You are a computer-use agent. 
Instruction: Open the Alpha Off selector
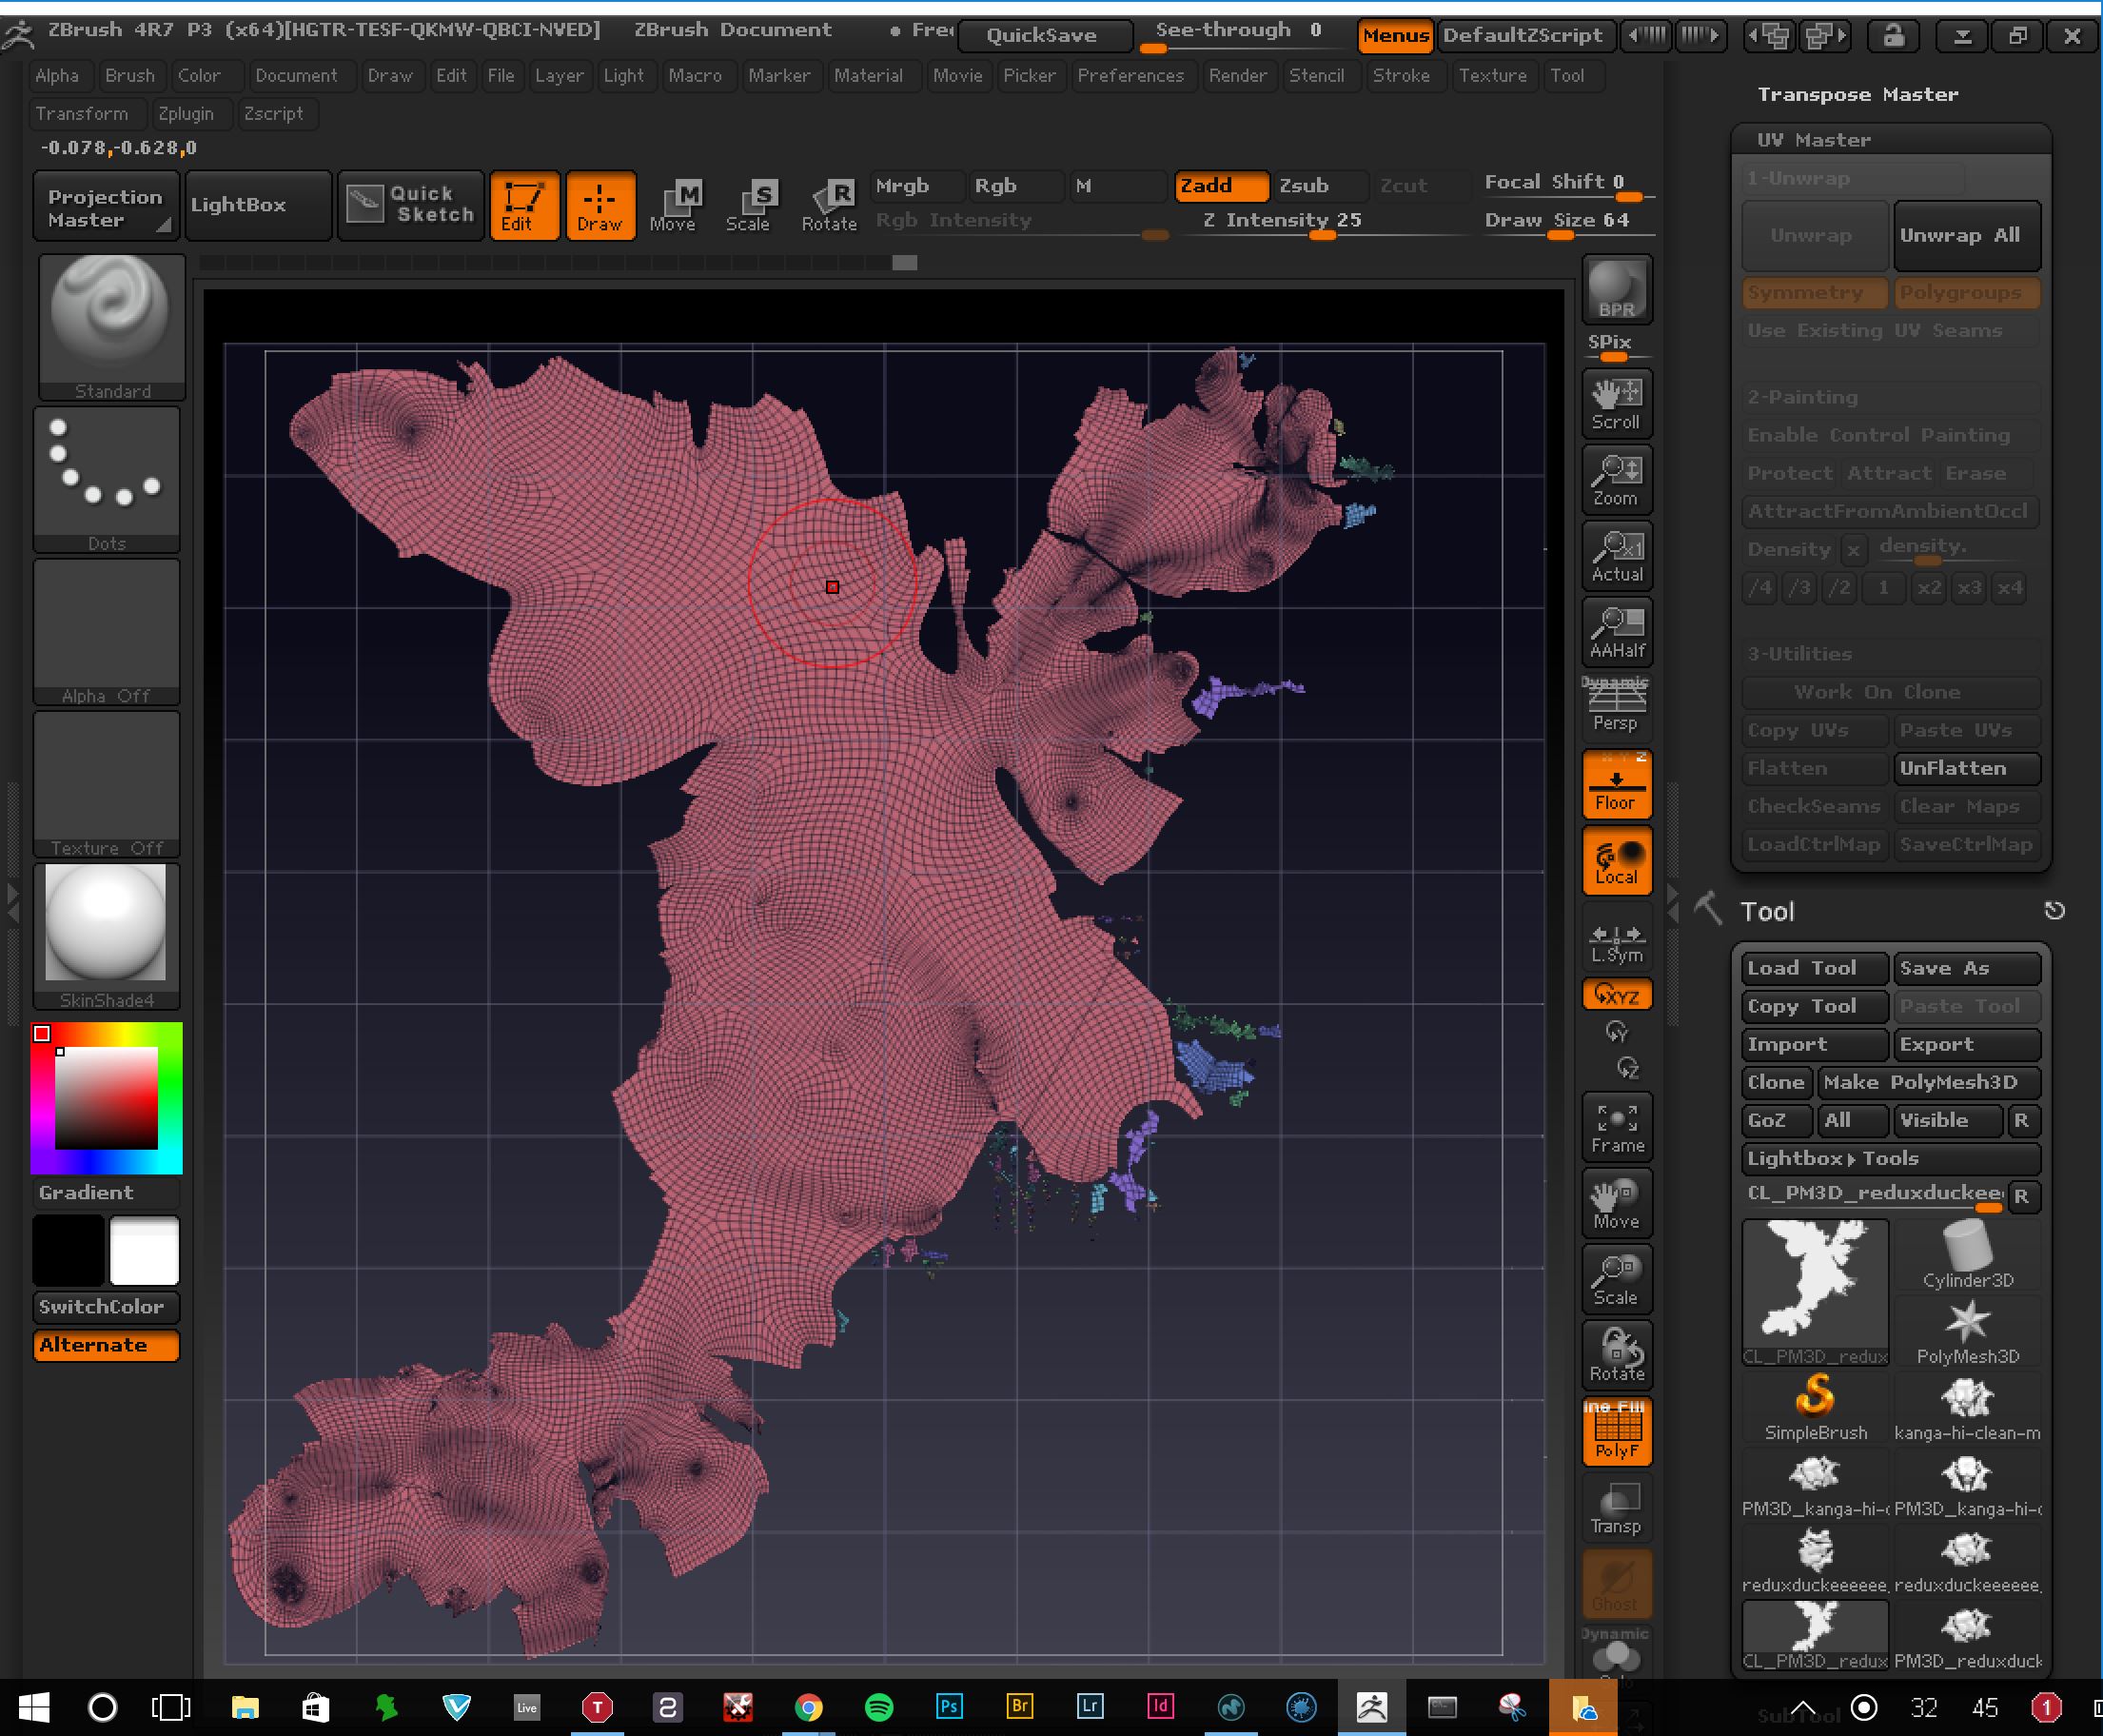coord(107,632)
